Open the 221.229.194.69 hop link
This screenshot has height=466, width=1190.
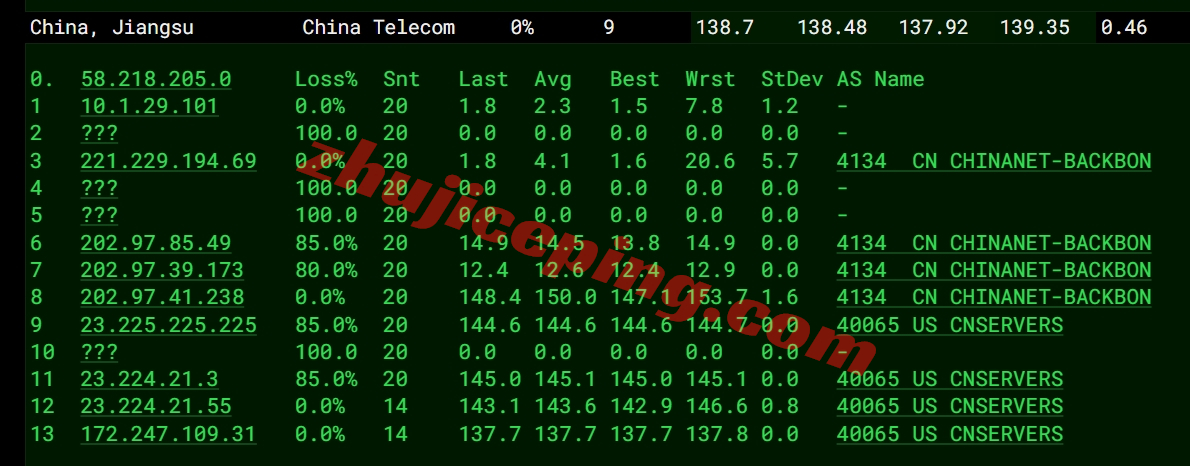tap(168, 161)
